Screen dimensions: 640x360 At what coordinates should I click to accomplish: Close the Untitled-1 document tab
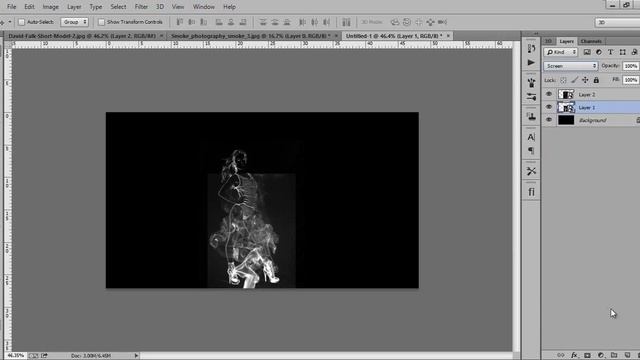click(448, 36)
